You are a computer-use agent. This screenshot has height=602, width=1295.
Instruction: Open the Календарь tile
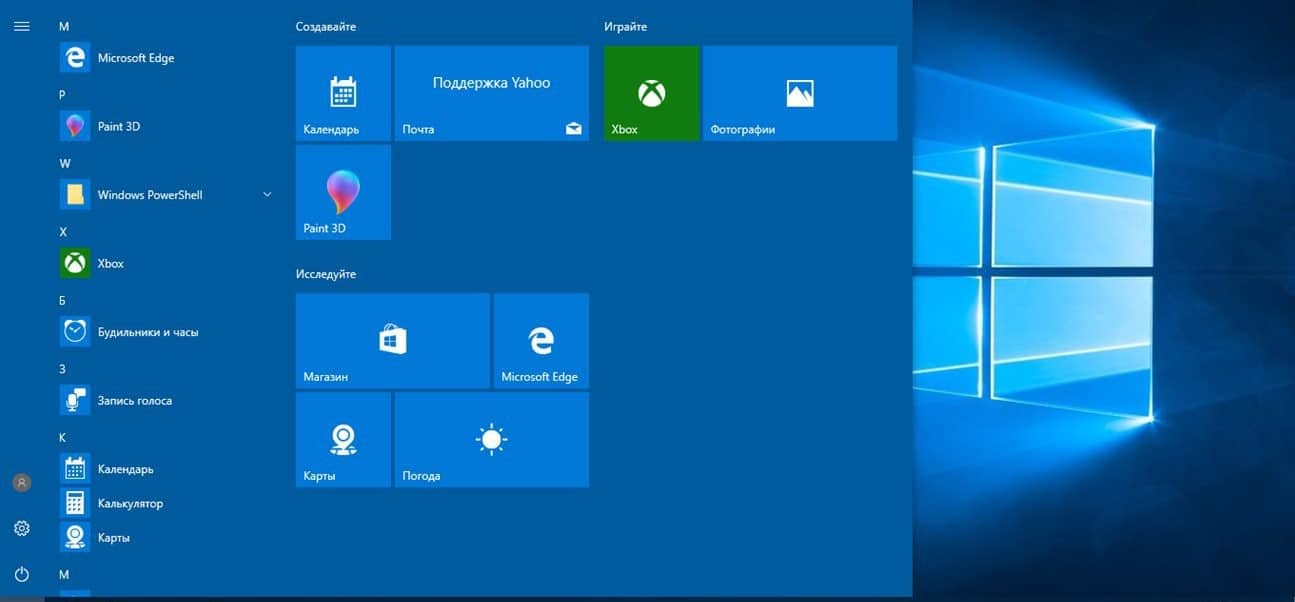(343, 93)
